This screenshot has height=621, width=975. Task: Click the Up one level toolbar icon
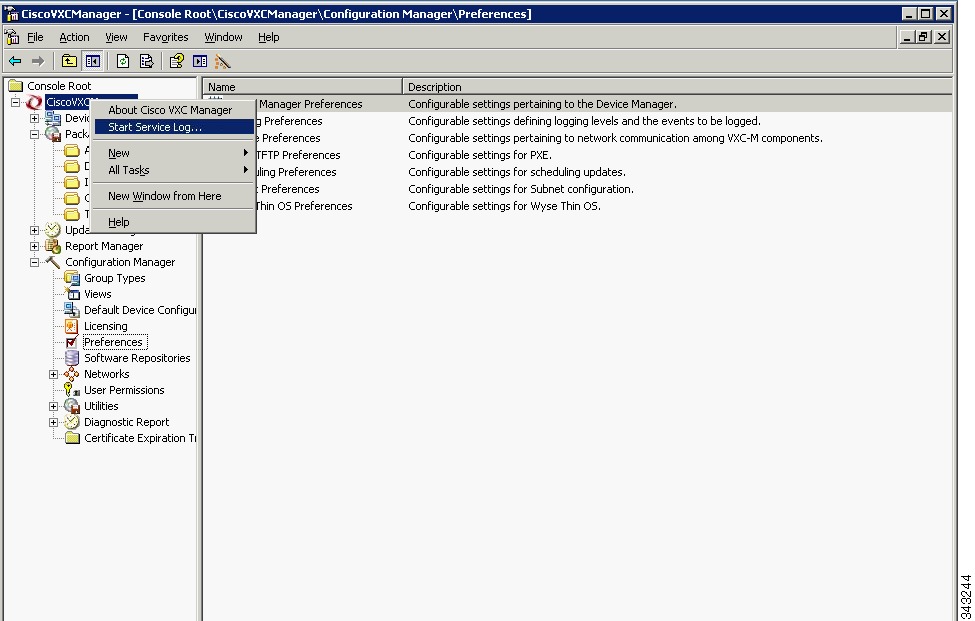pyautogui.click(x=69, y=61)
